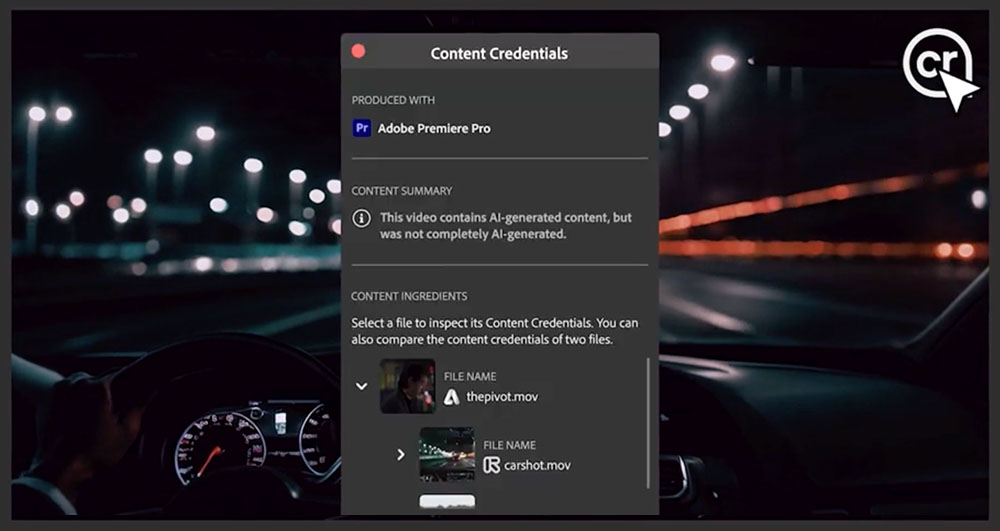Select the thepivot.mov thumbnail
Screen dimensions: 1000x531
tap(408, 386)
